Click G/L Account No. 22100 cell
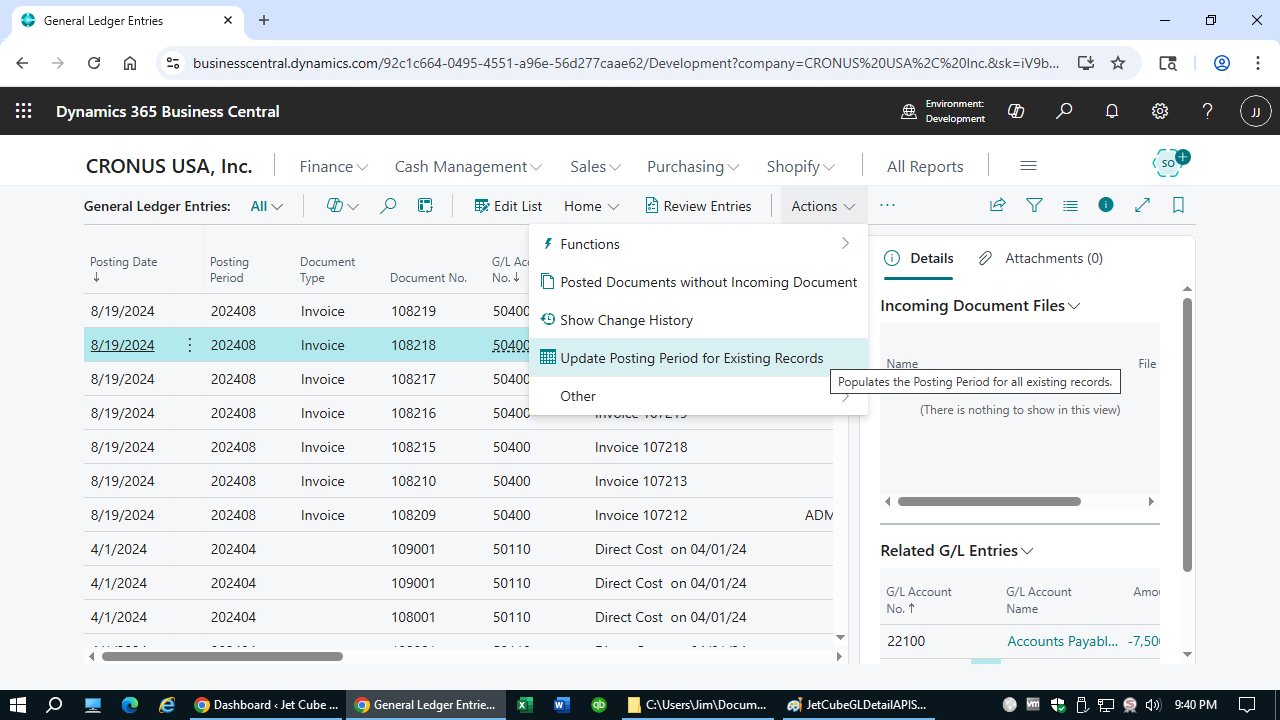This screenshot has height=720, width=1280. [905, 641]
